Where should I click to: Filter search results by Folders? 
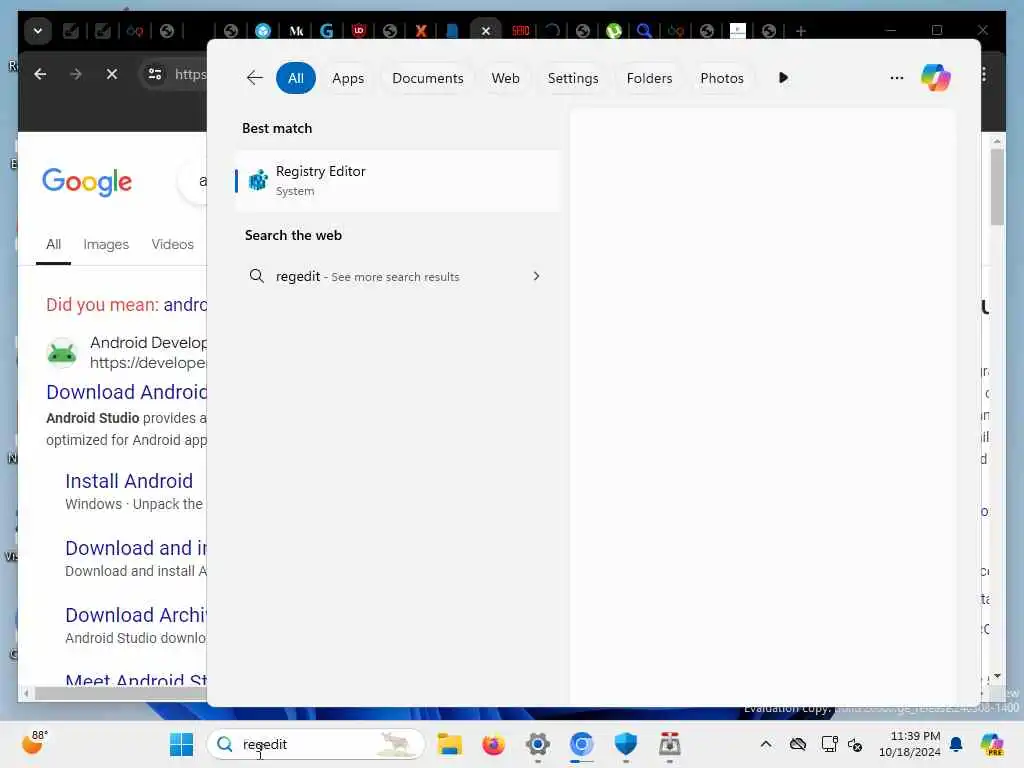tap(649, 78)
